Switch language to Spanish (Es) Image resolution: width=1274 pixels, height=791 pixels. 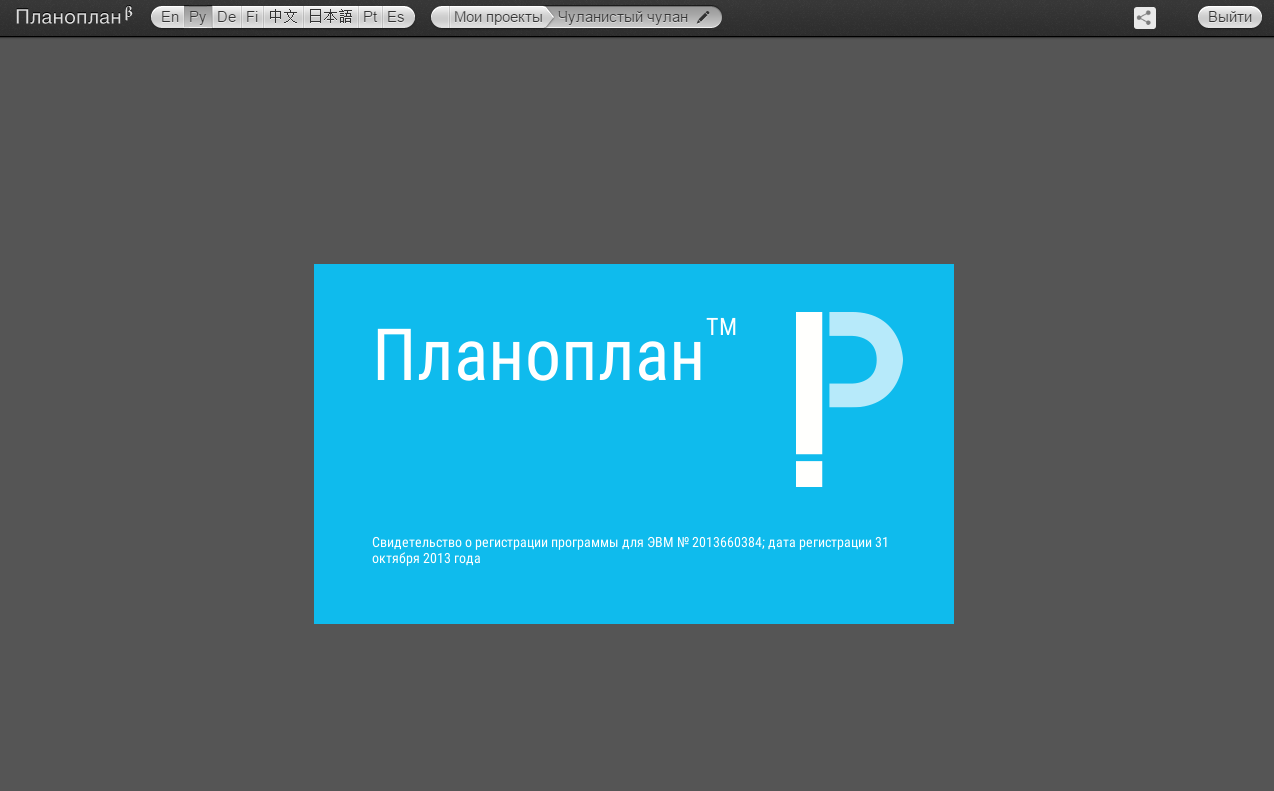pyautogui.click(x=396, y=17)
